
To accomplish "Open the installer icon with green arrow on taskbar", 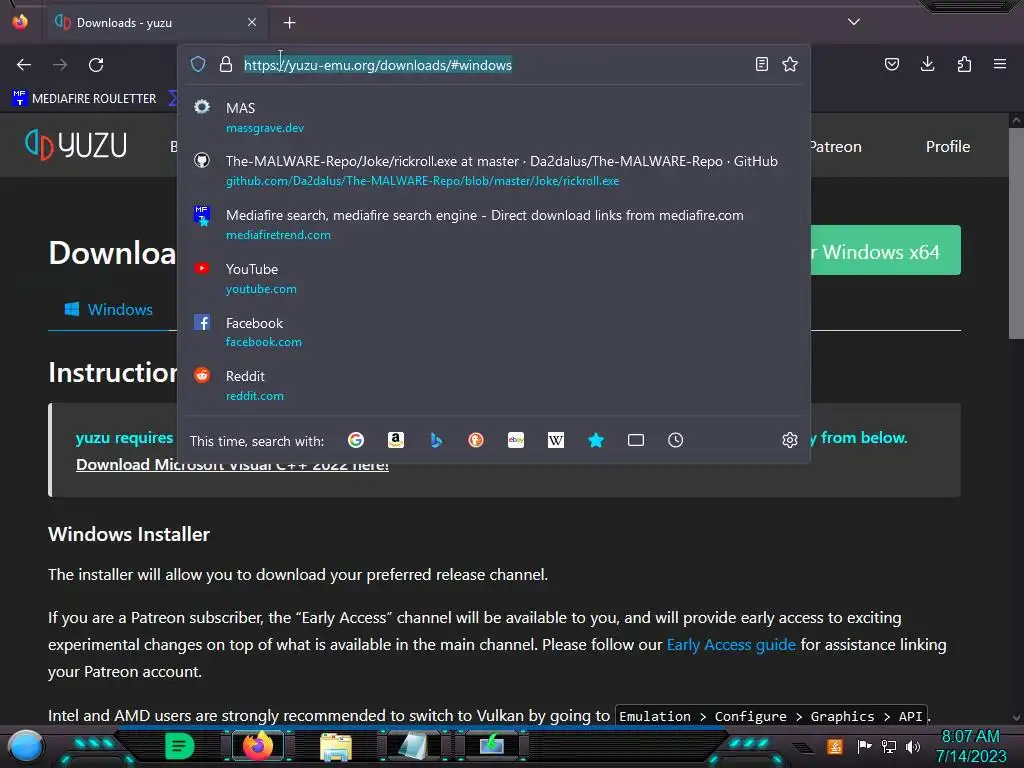I will pyautogui.click(x=491, y=745).
